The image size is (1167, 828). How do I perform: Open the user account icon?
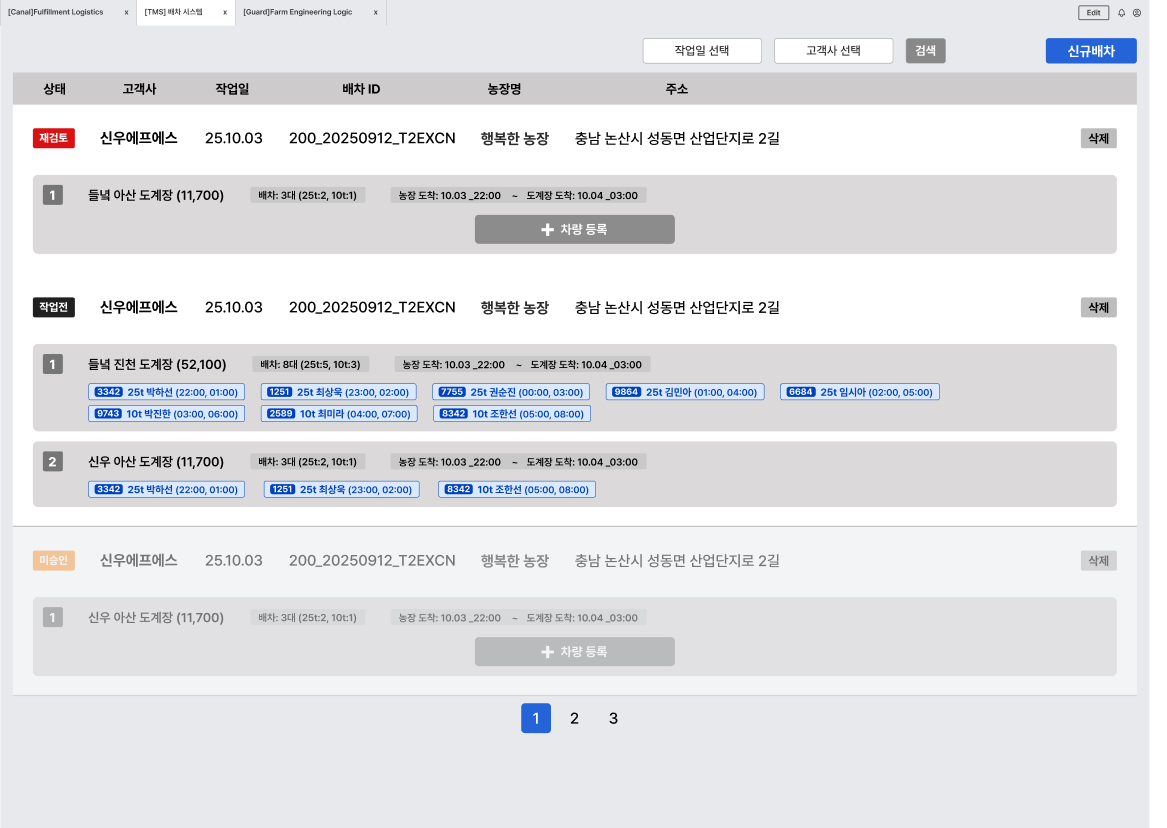pos(1136,13)
